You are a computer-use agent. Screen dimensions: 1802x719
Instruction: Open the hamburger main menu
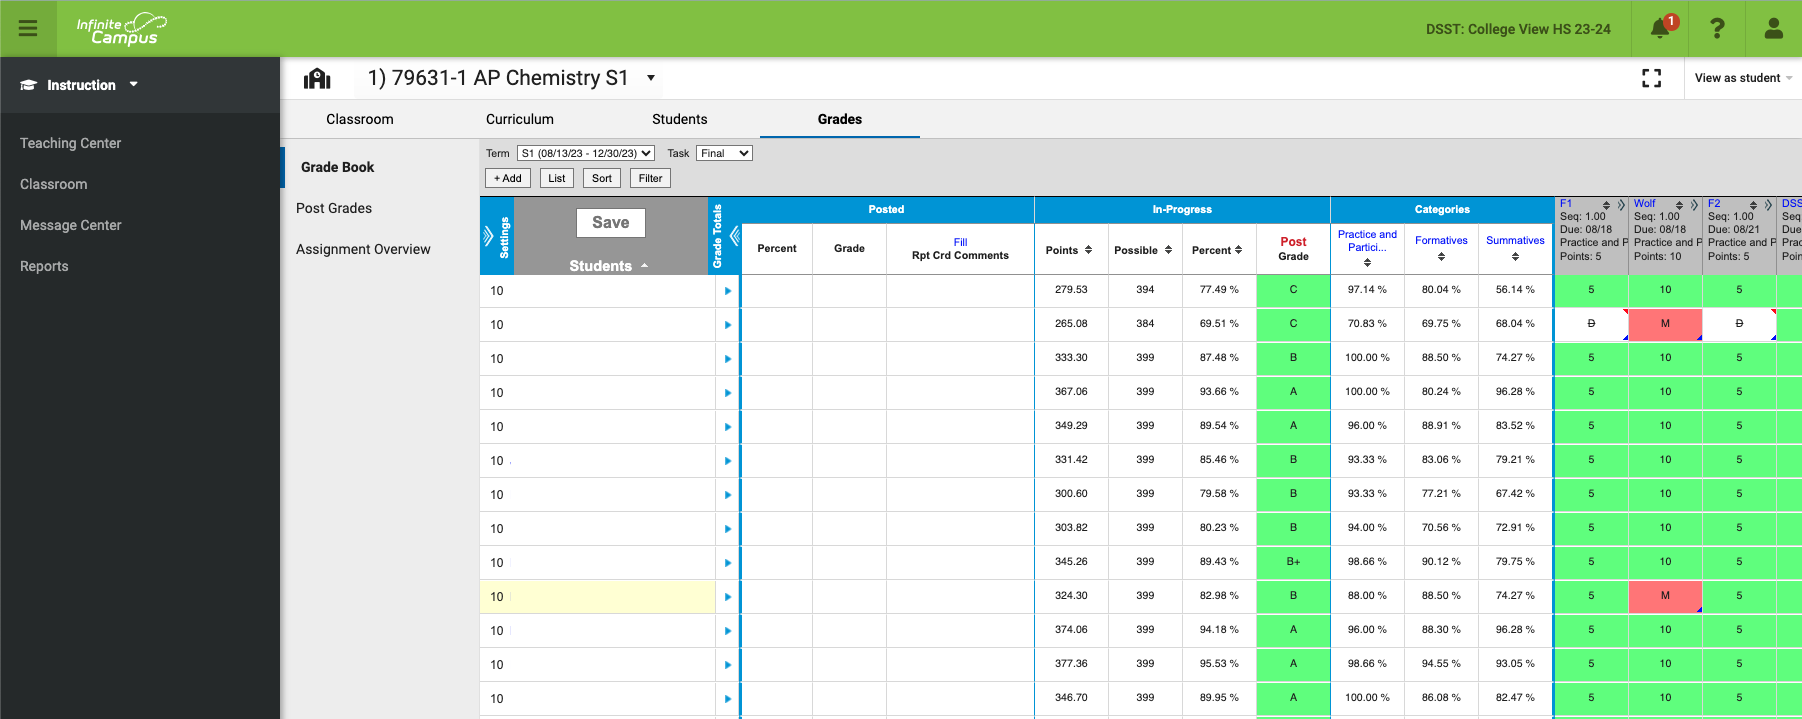pyautogui.click(x=28, y=28)
